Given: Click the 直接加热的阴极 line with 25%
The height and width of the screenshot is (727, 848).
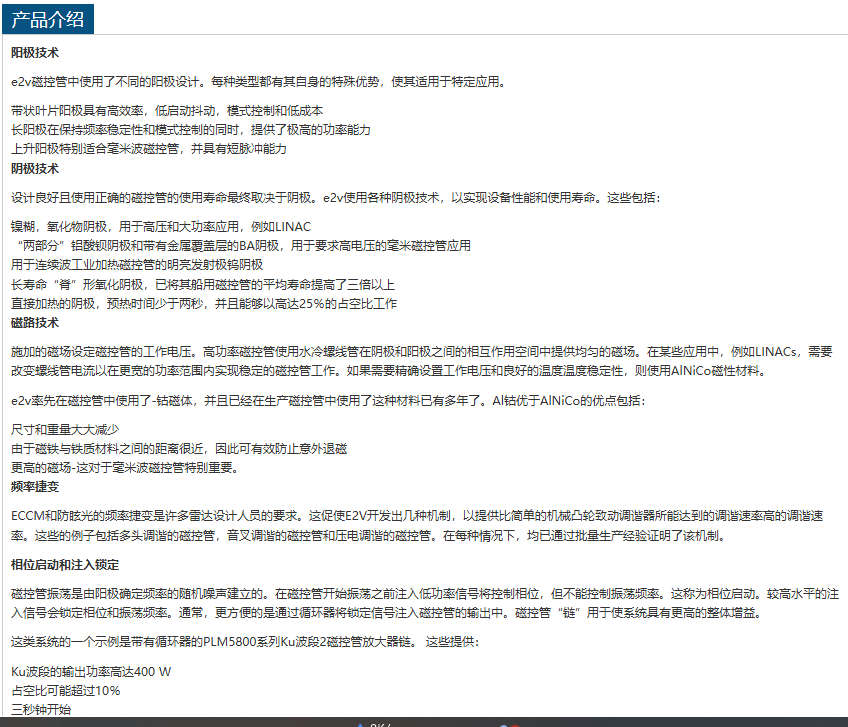Looking at the screenshot, I should point(204,303).
